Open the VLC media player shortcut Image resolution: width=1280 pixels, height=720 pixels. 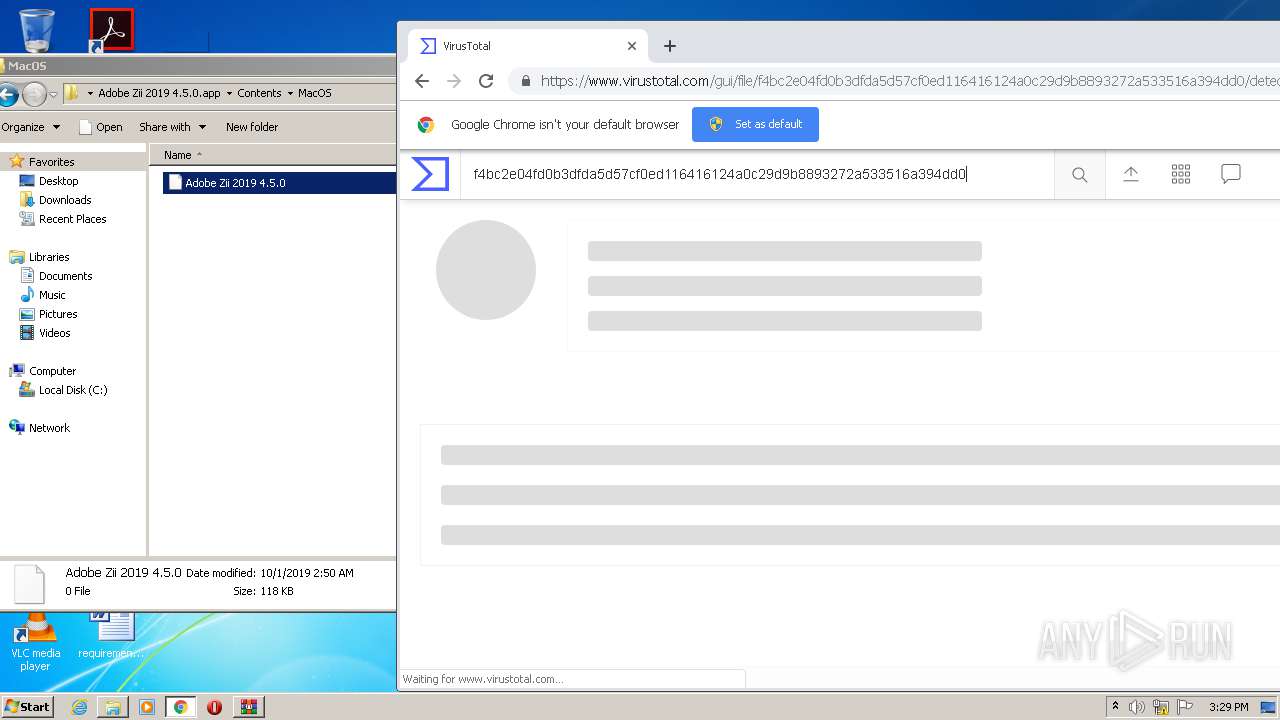(35, 643)
